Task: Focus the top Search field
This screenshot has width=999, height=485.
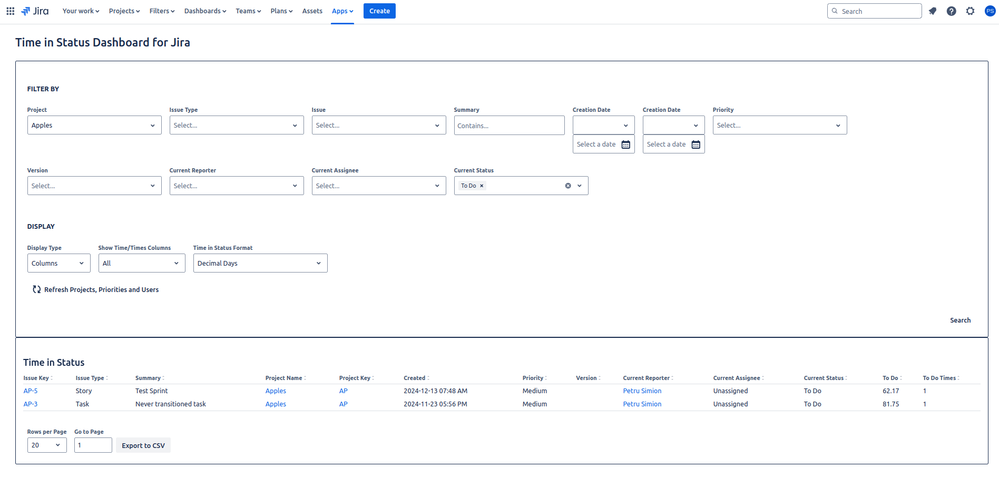Action: point(874,11)
